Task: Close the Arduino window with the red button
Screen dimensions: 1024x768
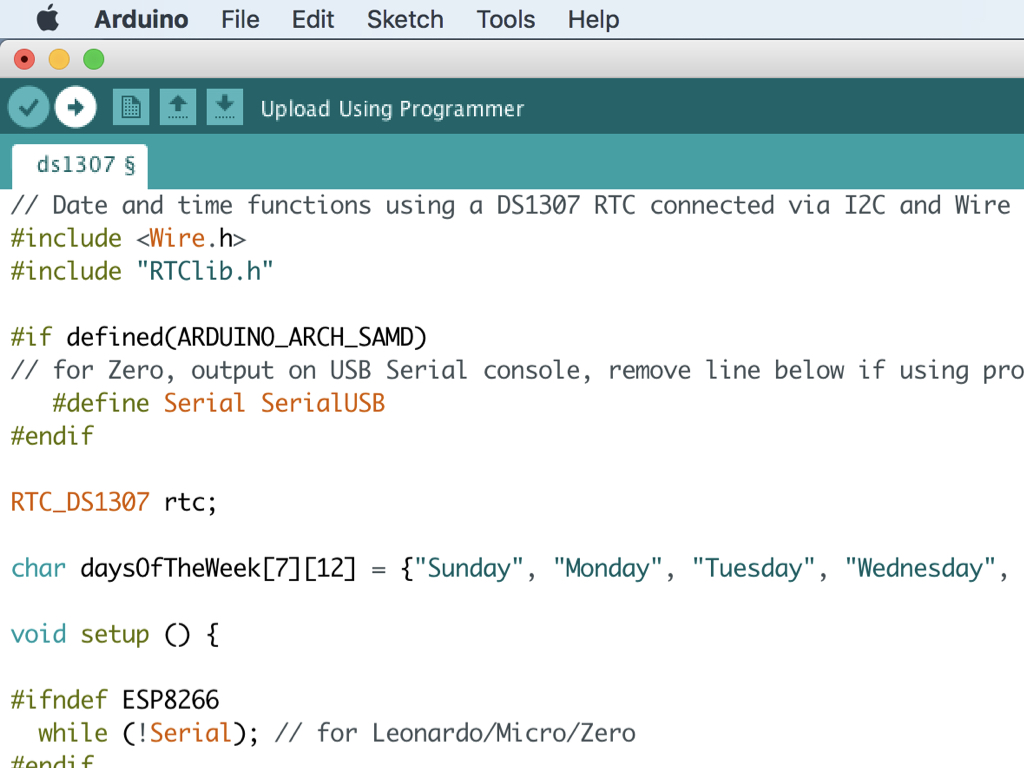Action: point(24,59)
